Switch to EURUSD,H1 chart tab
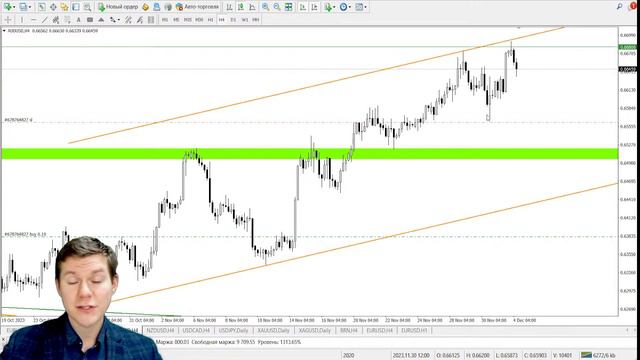 pos(414,330)
